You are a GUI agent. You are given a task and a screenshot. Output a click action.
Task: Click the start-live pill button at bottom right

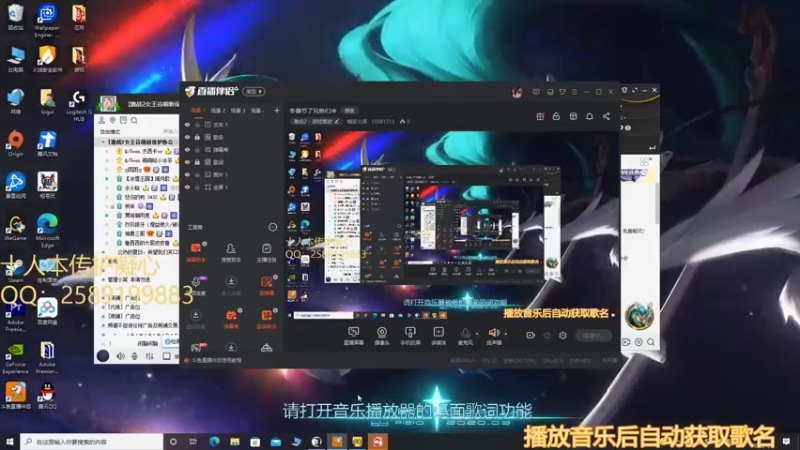tap(593, 336)
